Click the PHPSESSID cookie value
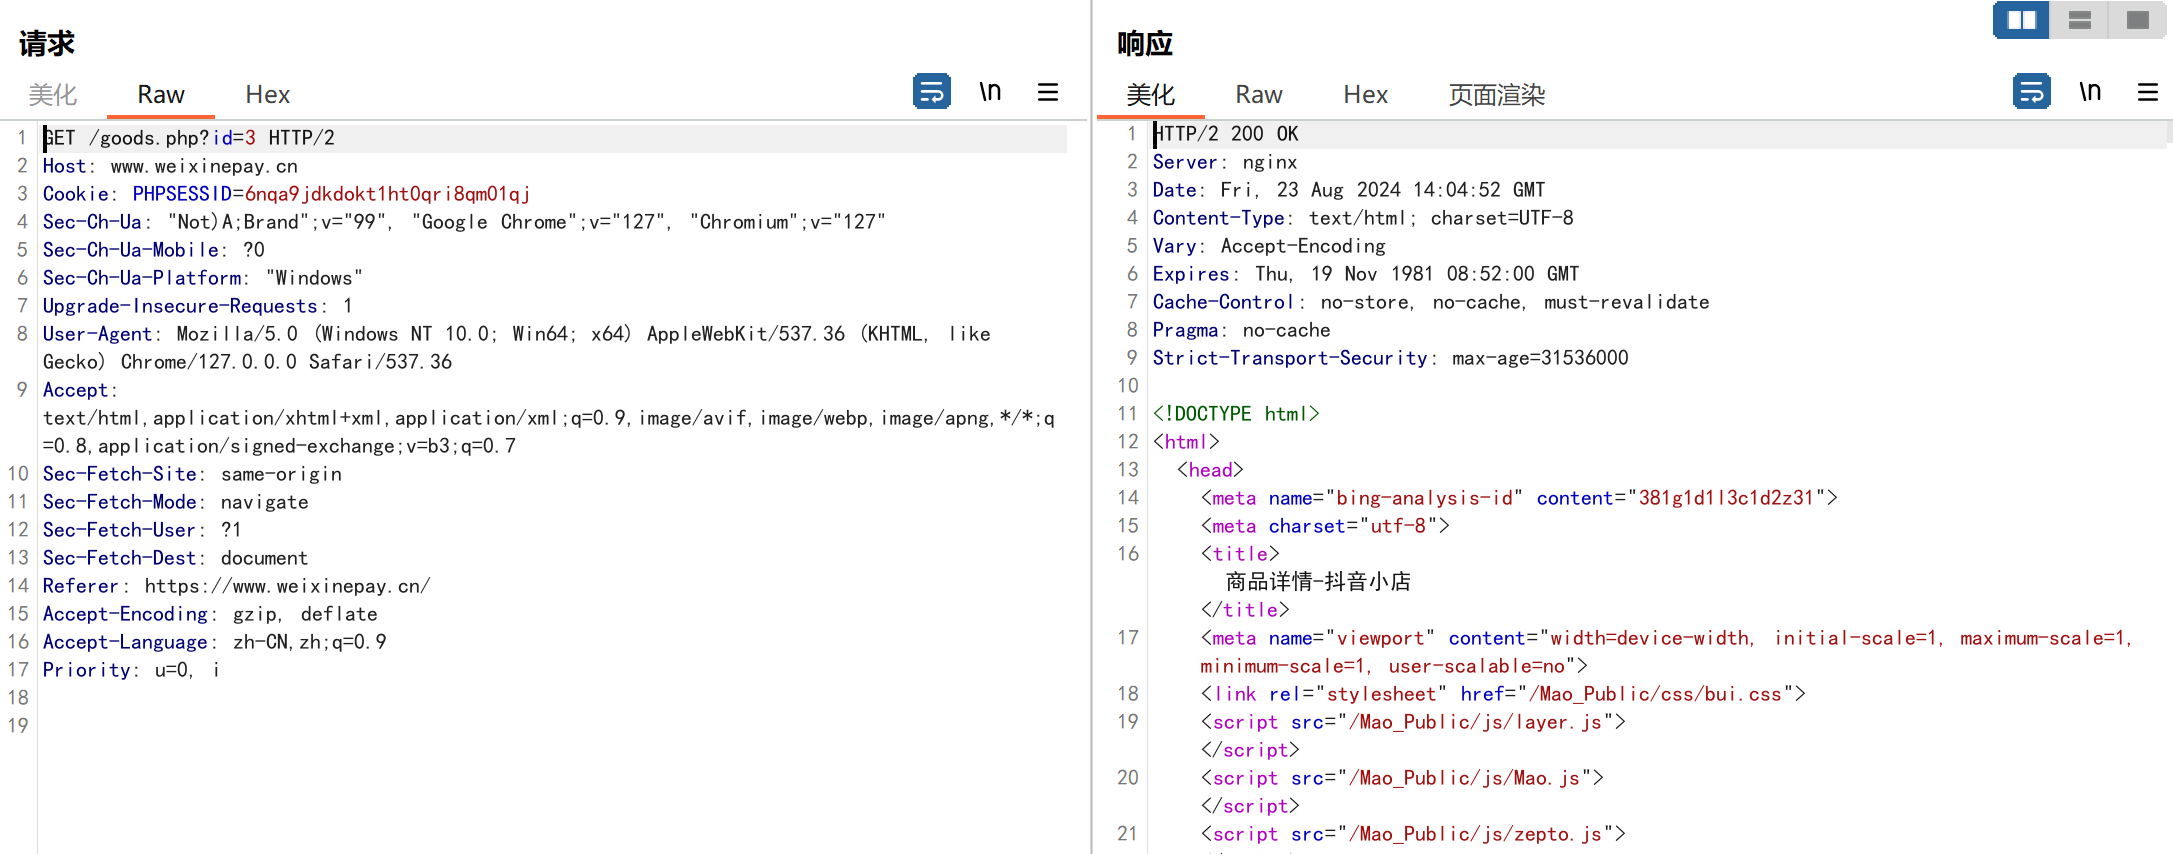The image size is (2173, 854). tap(387, 194)
